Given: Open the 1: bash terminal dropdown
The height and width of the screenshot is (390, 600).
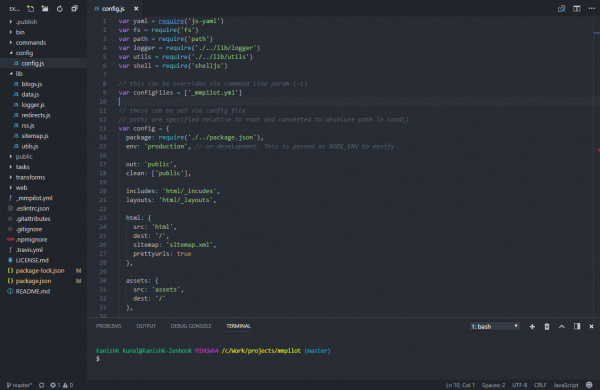Looking at the screenshot, I should [x=494, y=326].
